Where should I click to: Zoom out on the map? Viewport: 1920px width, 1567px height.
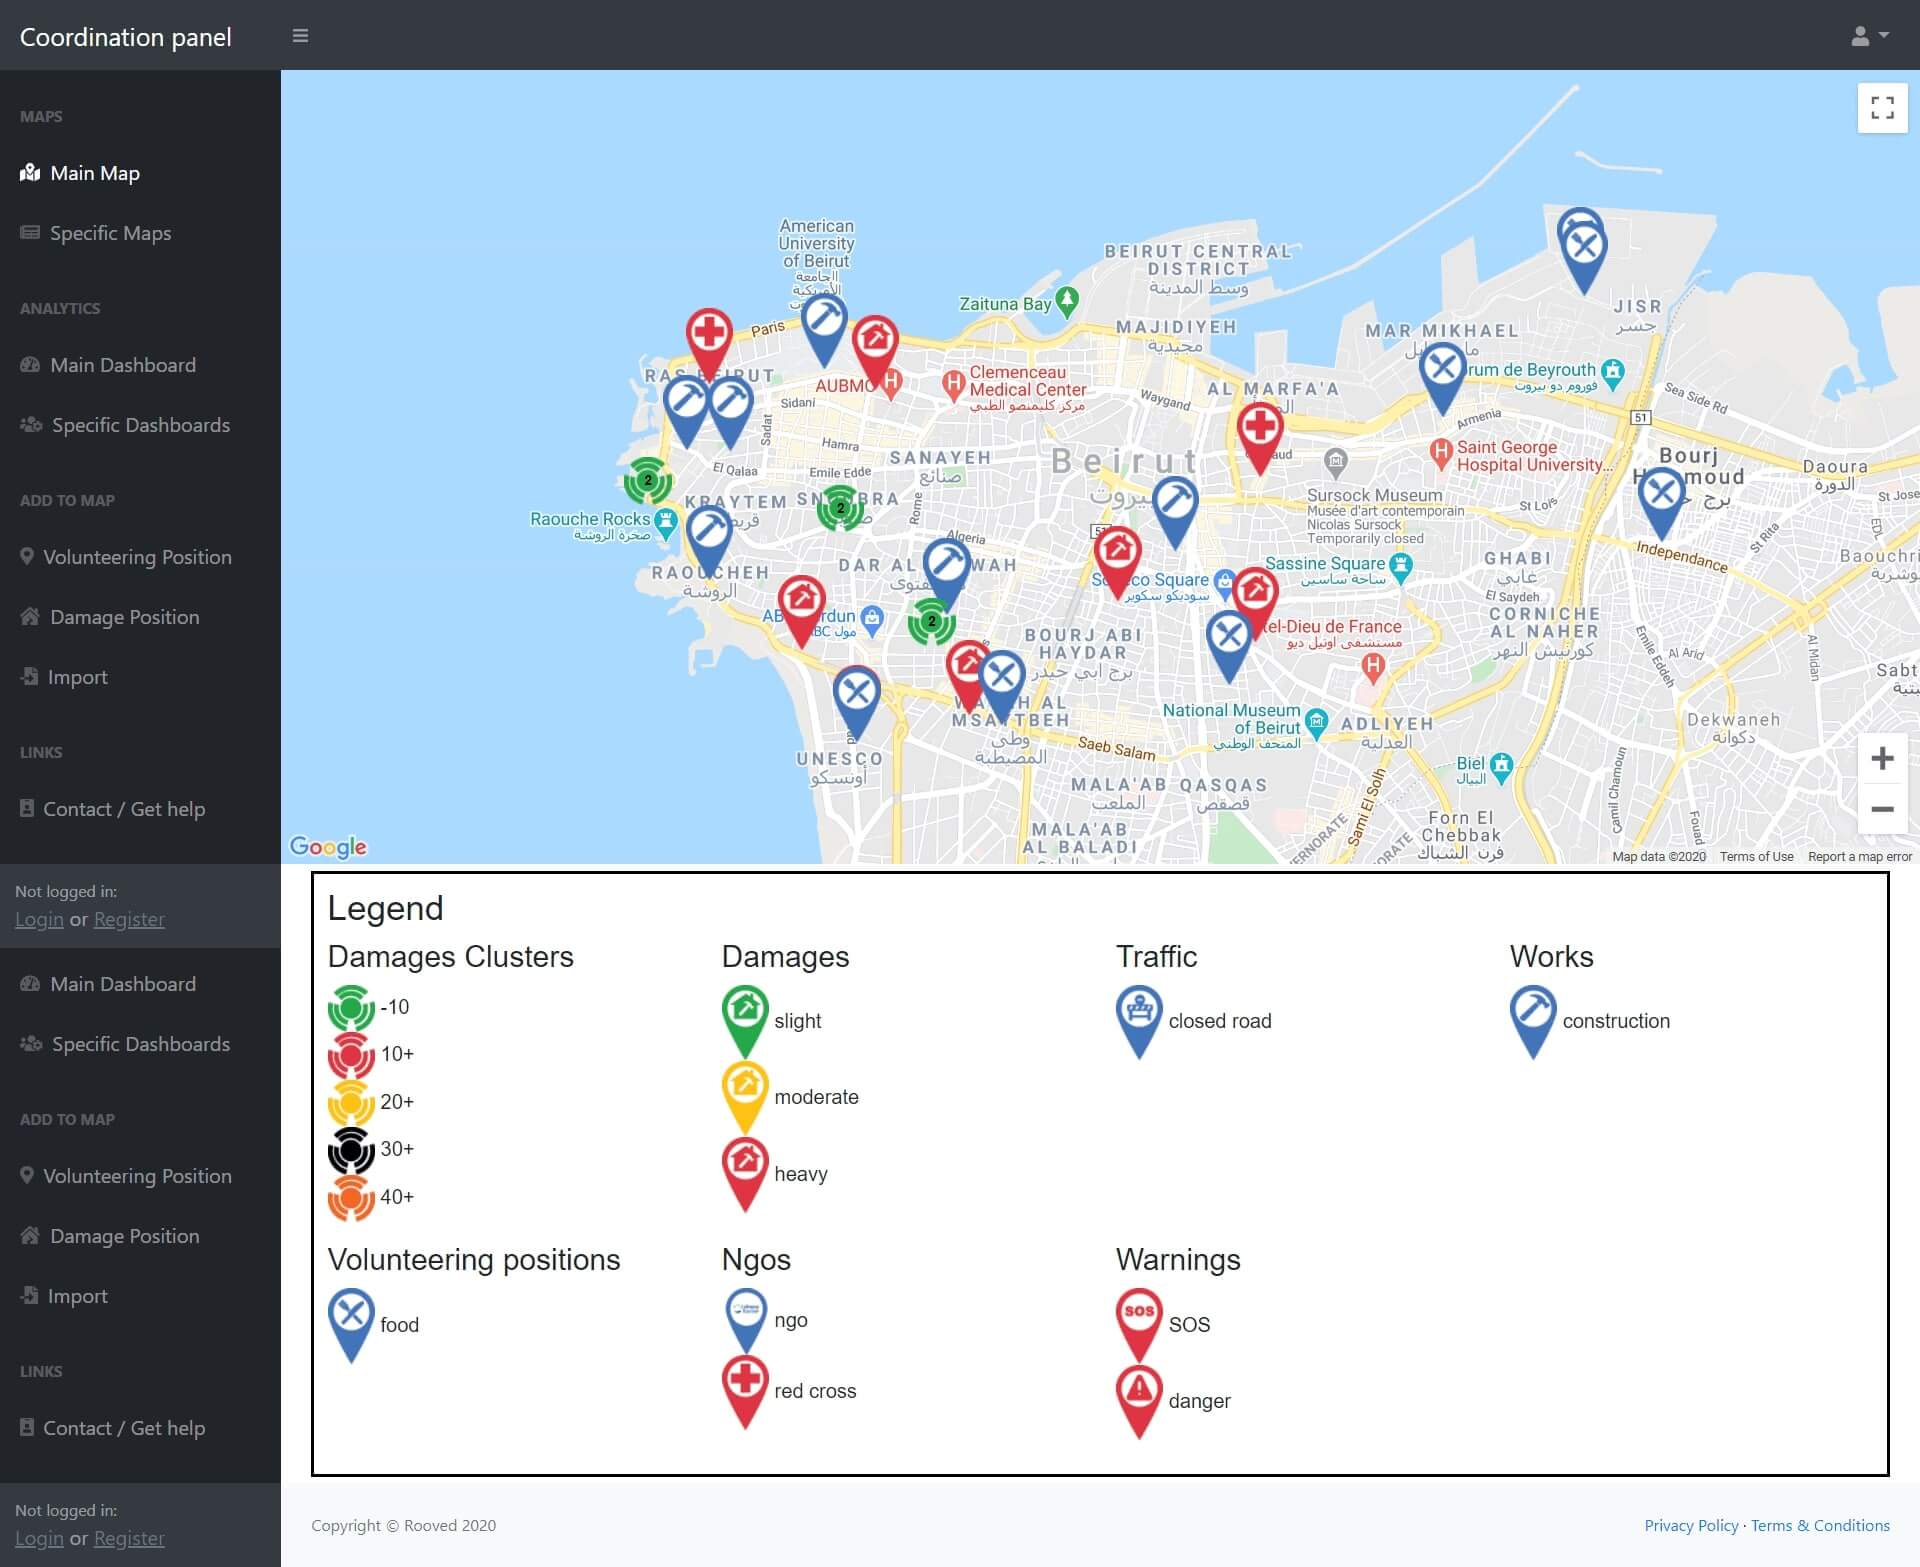(1882, 809)
